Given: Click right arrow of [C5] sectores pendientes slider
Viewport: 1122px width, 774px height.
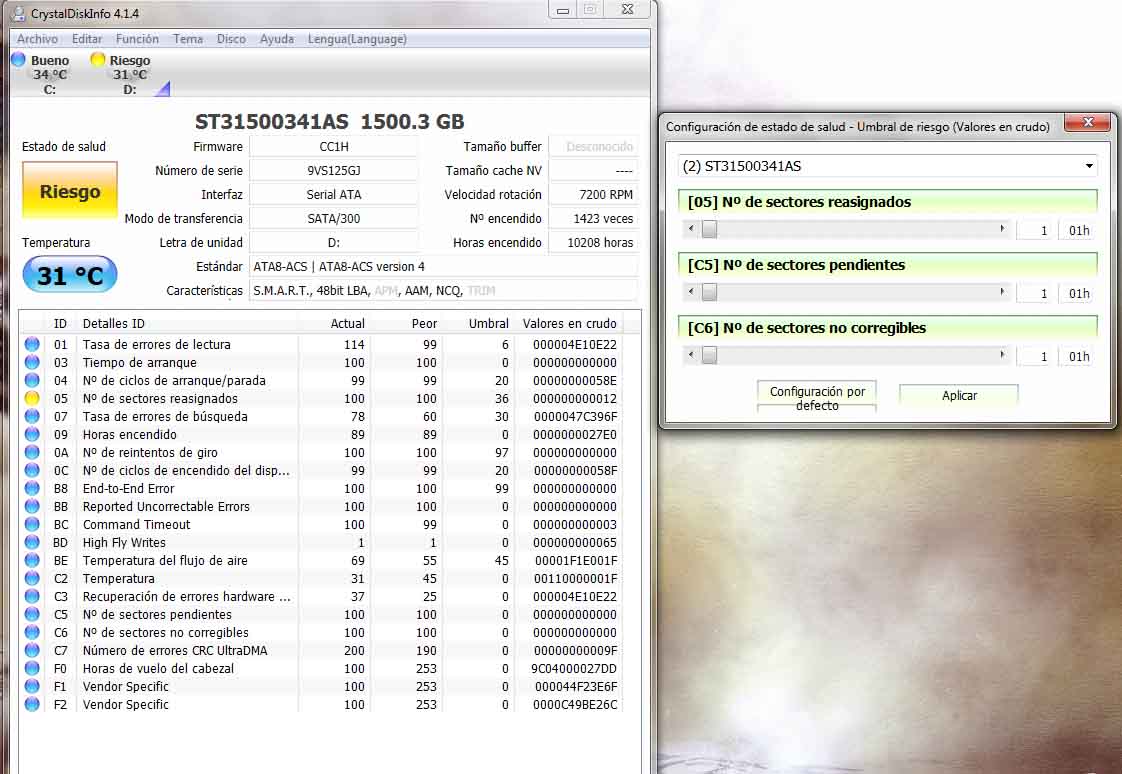Looking at the screenshot, I should 1002,292.
